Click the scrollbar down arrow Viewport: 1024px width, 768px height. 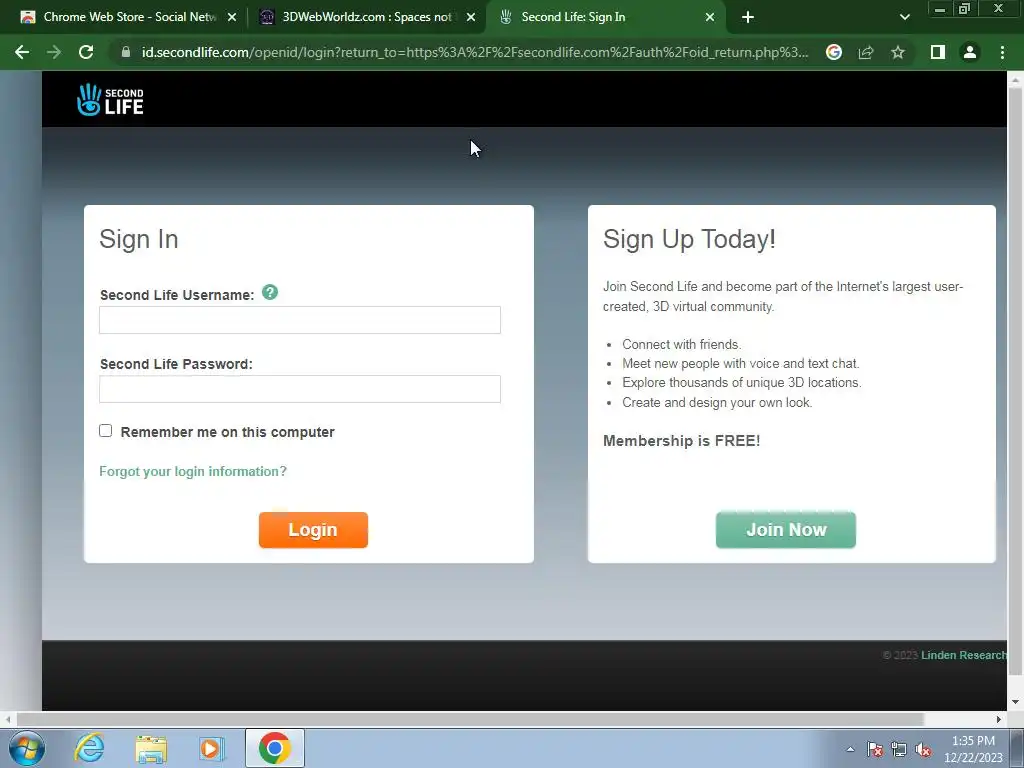(x=1015, y=702)
